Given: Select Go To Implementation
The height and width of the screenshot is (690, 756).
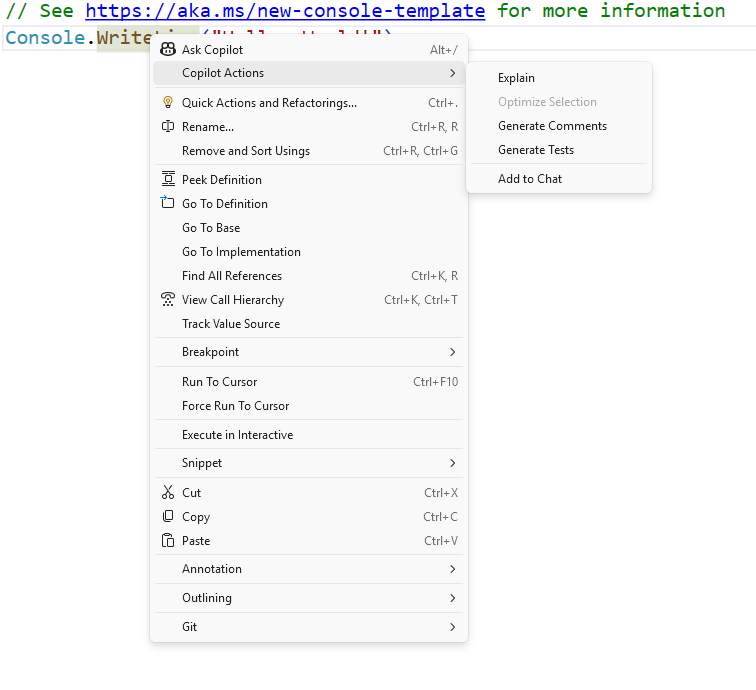Looking at the screenshot, I should (309, 252).
